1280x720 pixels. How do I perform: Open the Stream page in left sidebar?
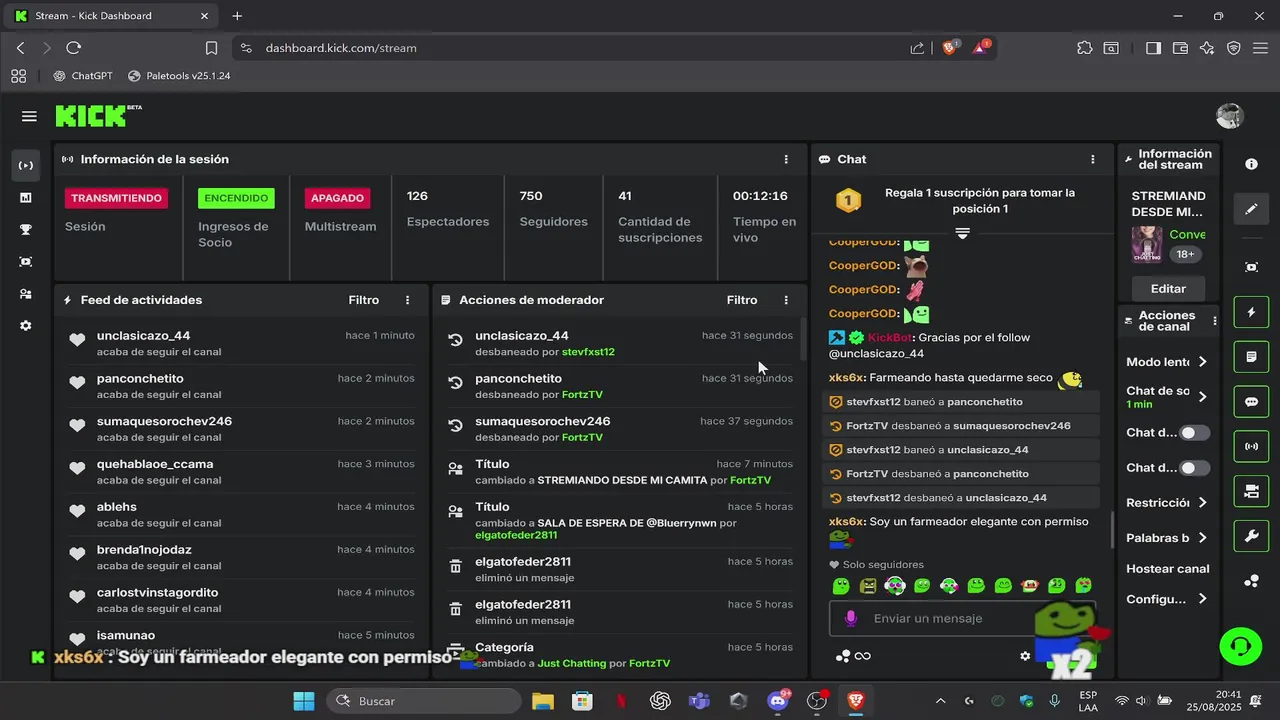26,165
